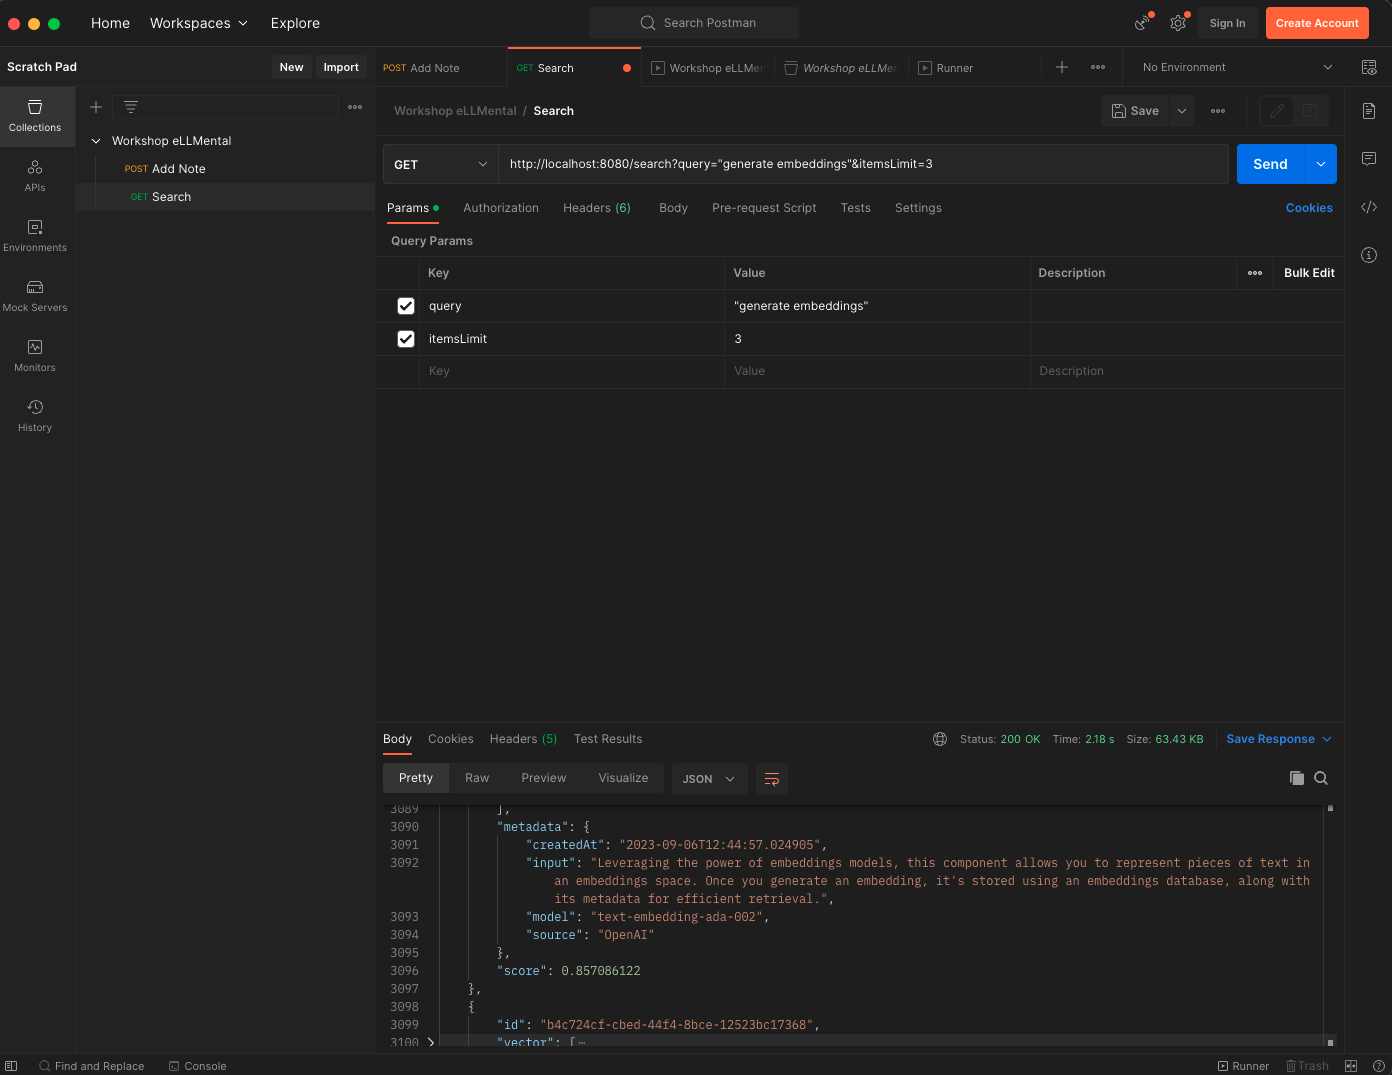Open the Monitors sidebar panel
This screenshot has height=1075, width=1392.
[x=35, y=356]
